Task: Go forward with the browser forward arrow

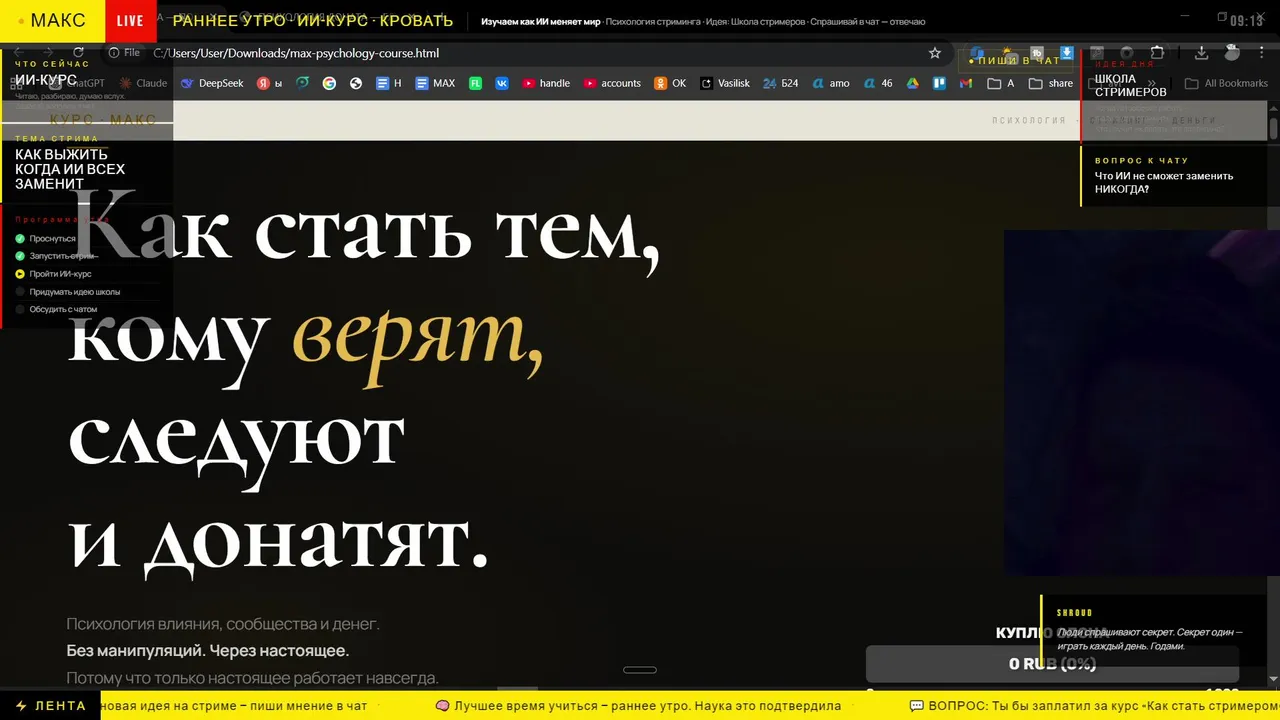Action: pos(49,53)
